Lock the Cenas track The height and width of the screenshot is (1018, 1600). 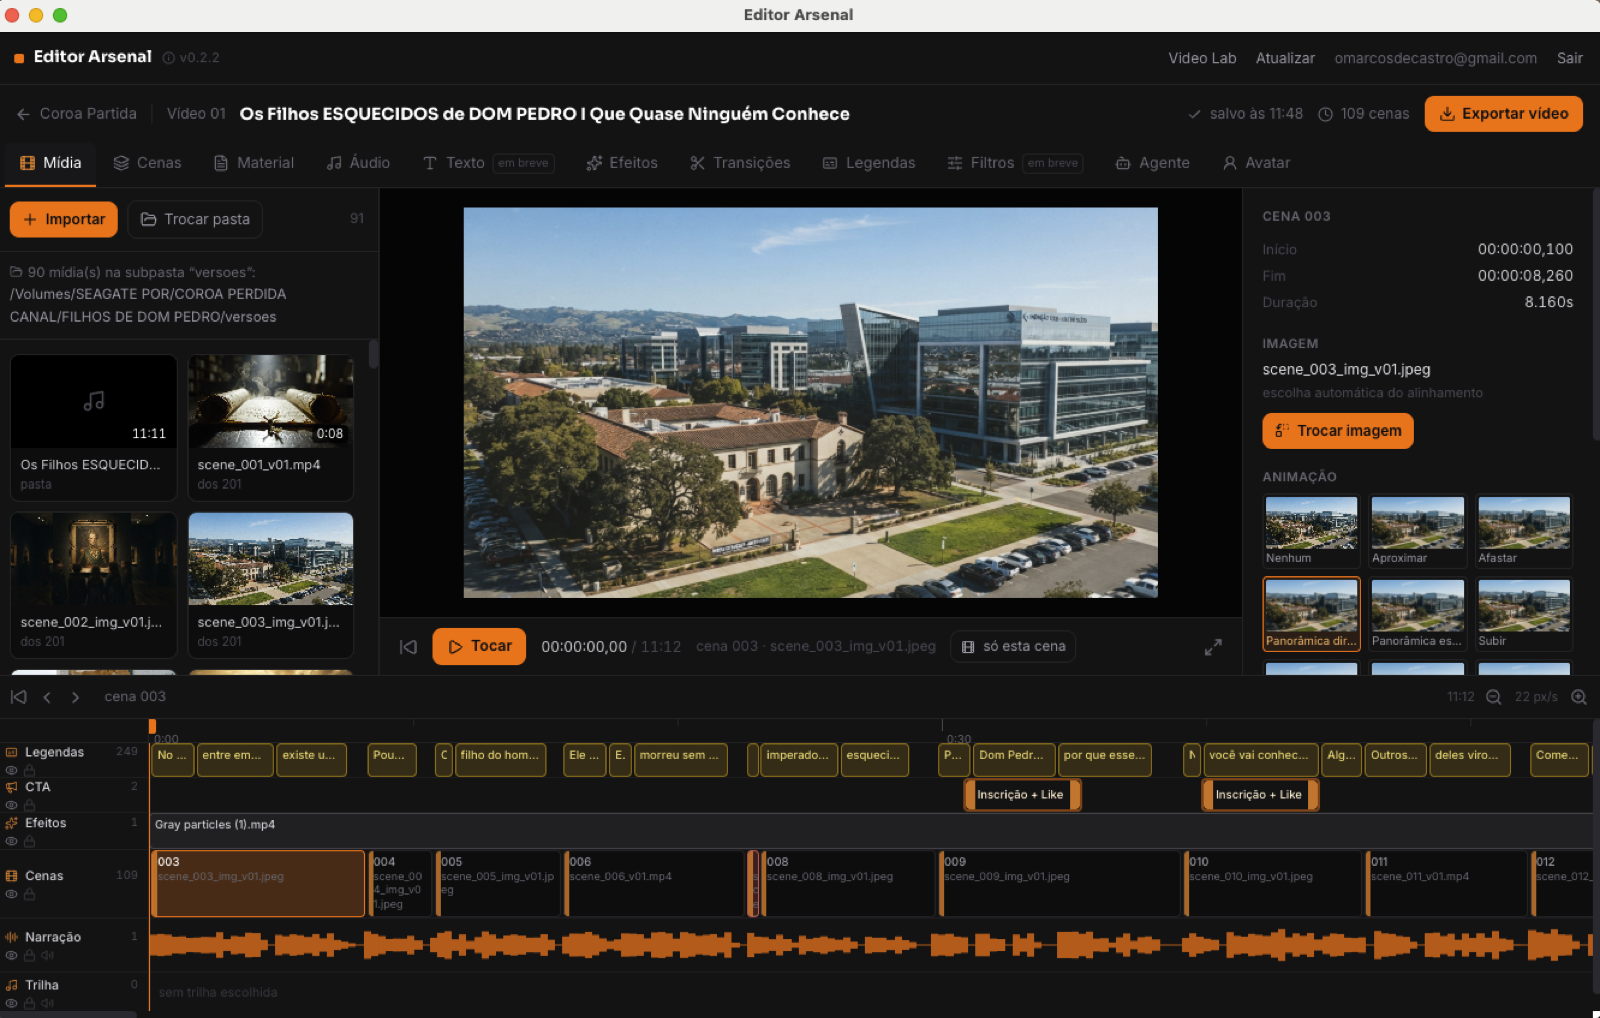point(30,894)
